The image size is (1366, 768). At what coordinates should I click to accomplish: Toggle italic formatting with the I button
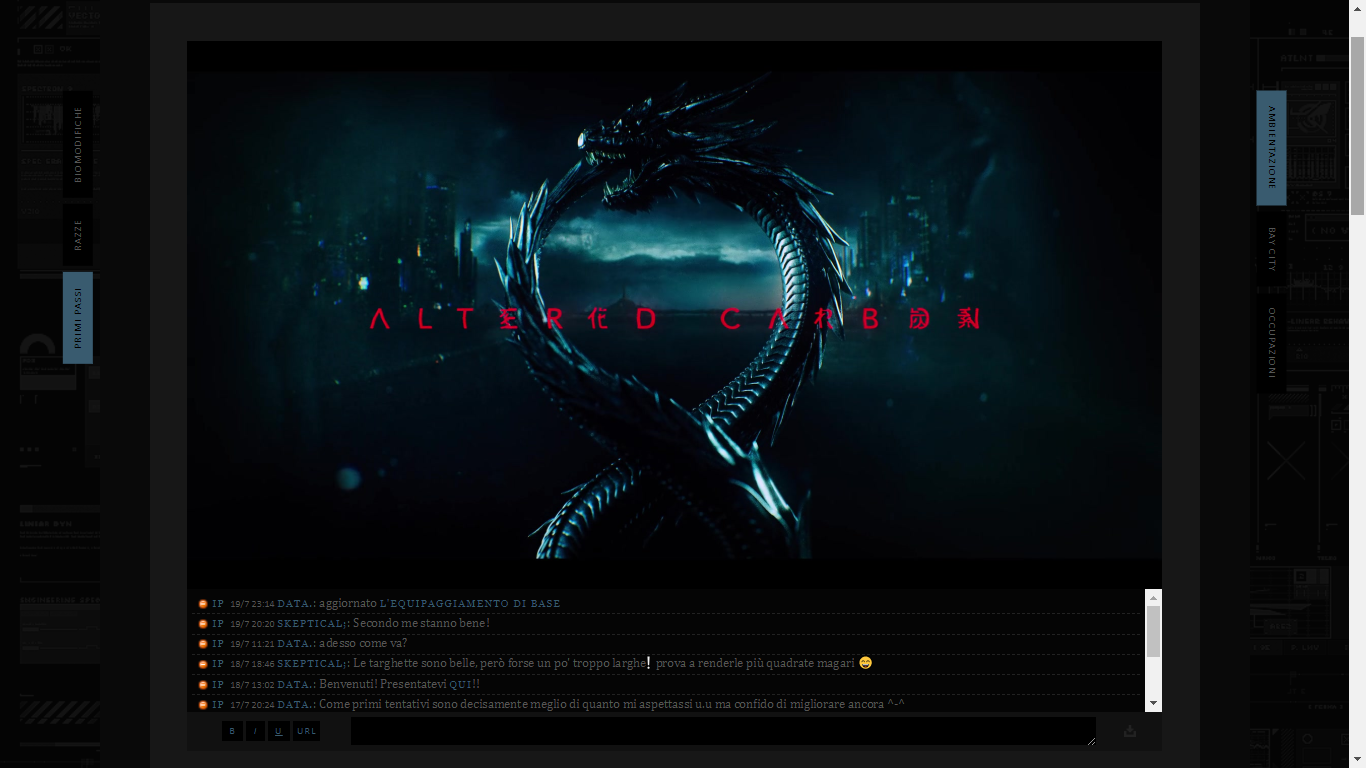point(255,731)
